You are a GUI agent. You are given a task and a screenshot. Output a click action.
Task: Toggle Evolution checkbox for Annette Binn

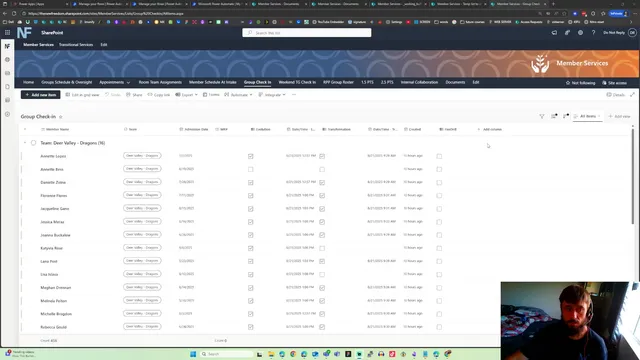251,169
